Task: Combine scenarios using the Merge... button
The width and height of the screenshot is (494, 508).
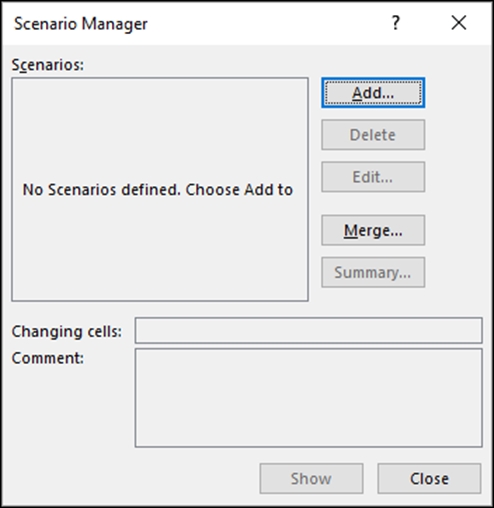Action: tap(373, 230)
